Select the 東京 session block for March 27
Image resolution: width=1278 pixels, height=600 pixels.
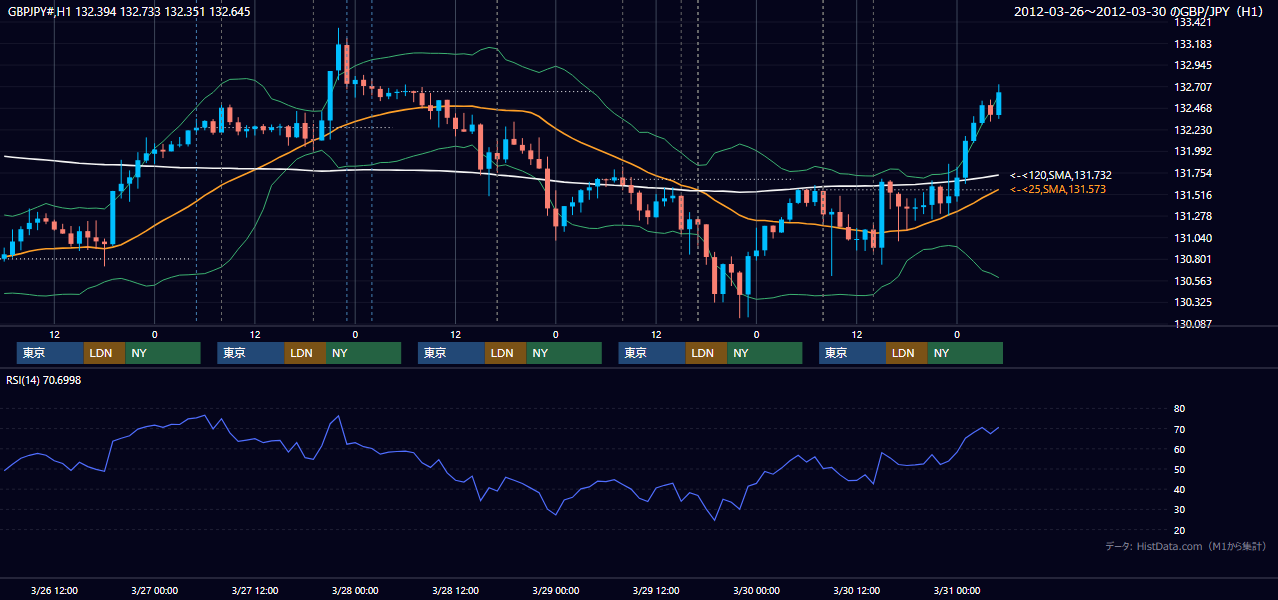(x=250, y=353)
